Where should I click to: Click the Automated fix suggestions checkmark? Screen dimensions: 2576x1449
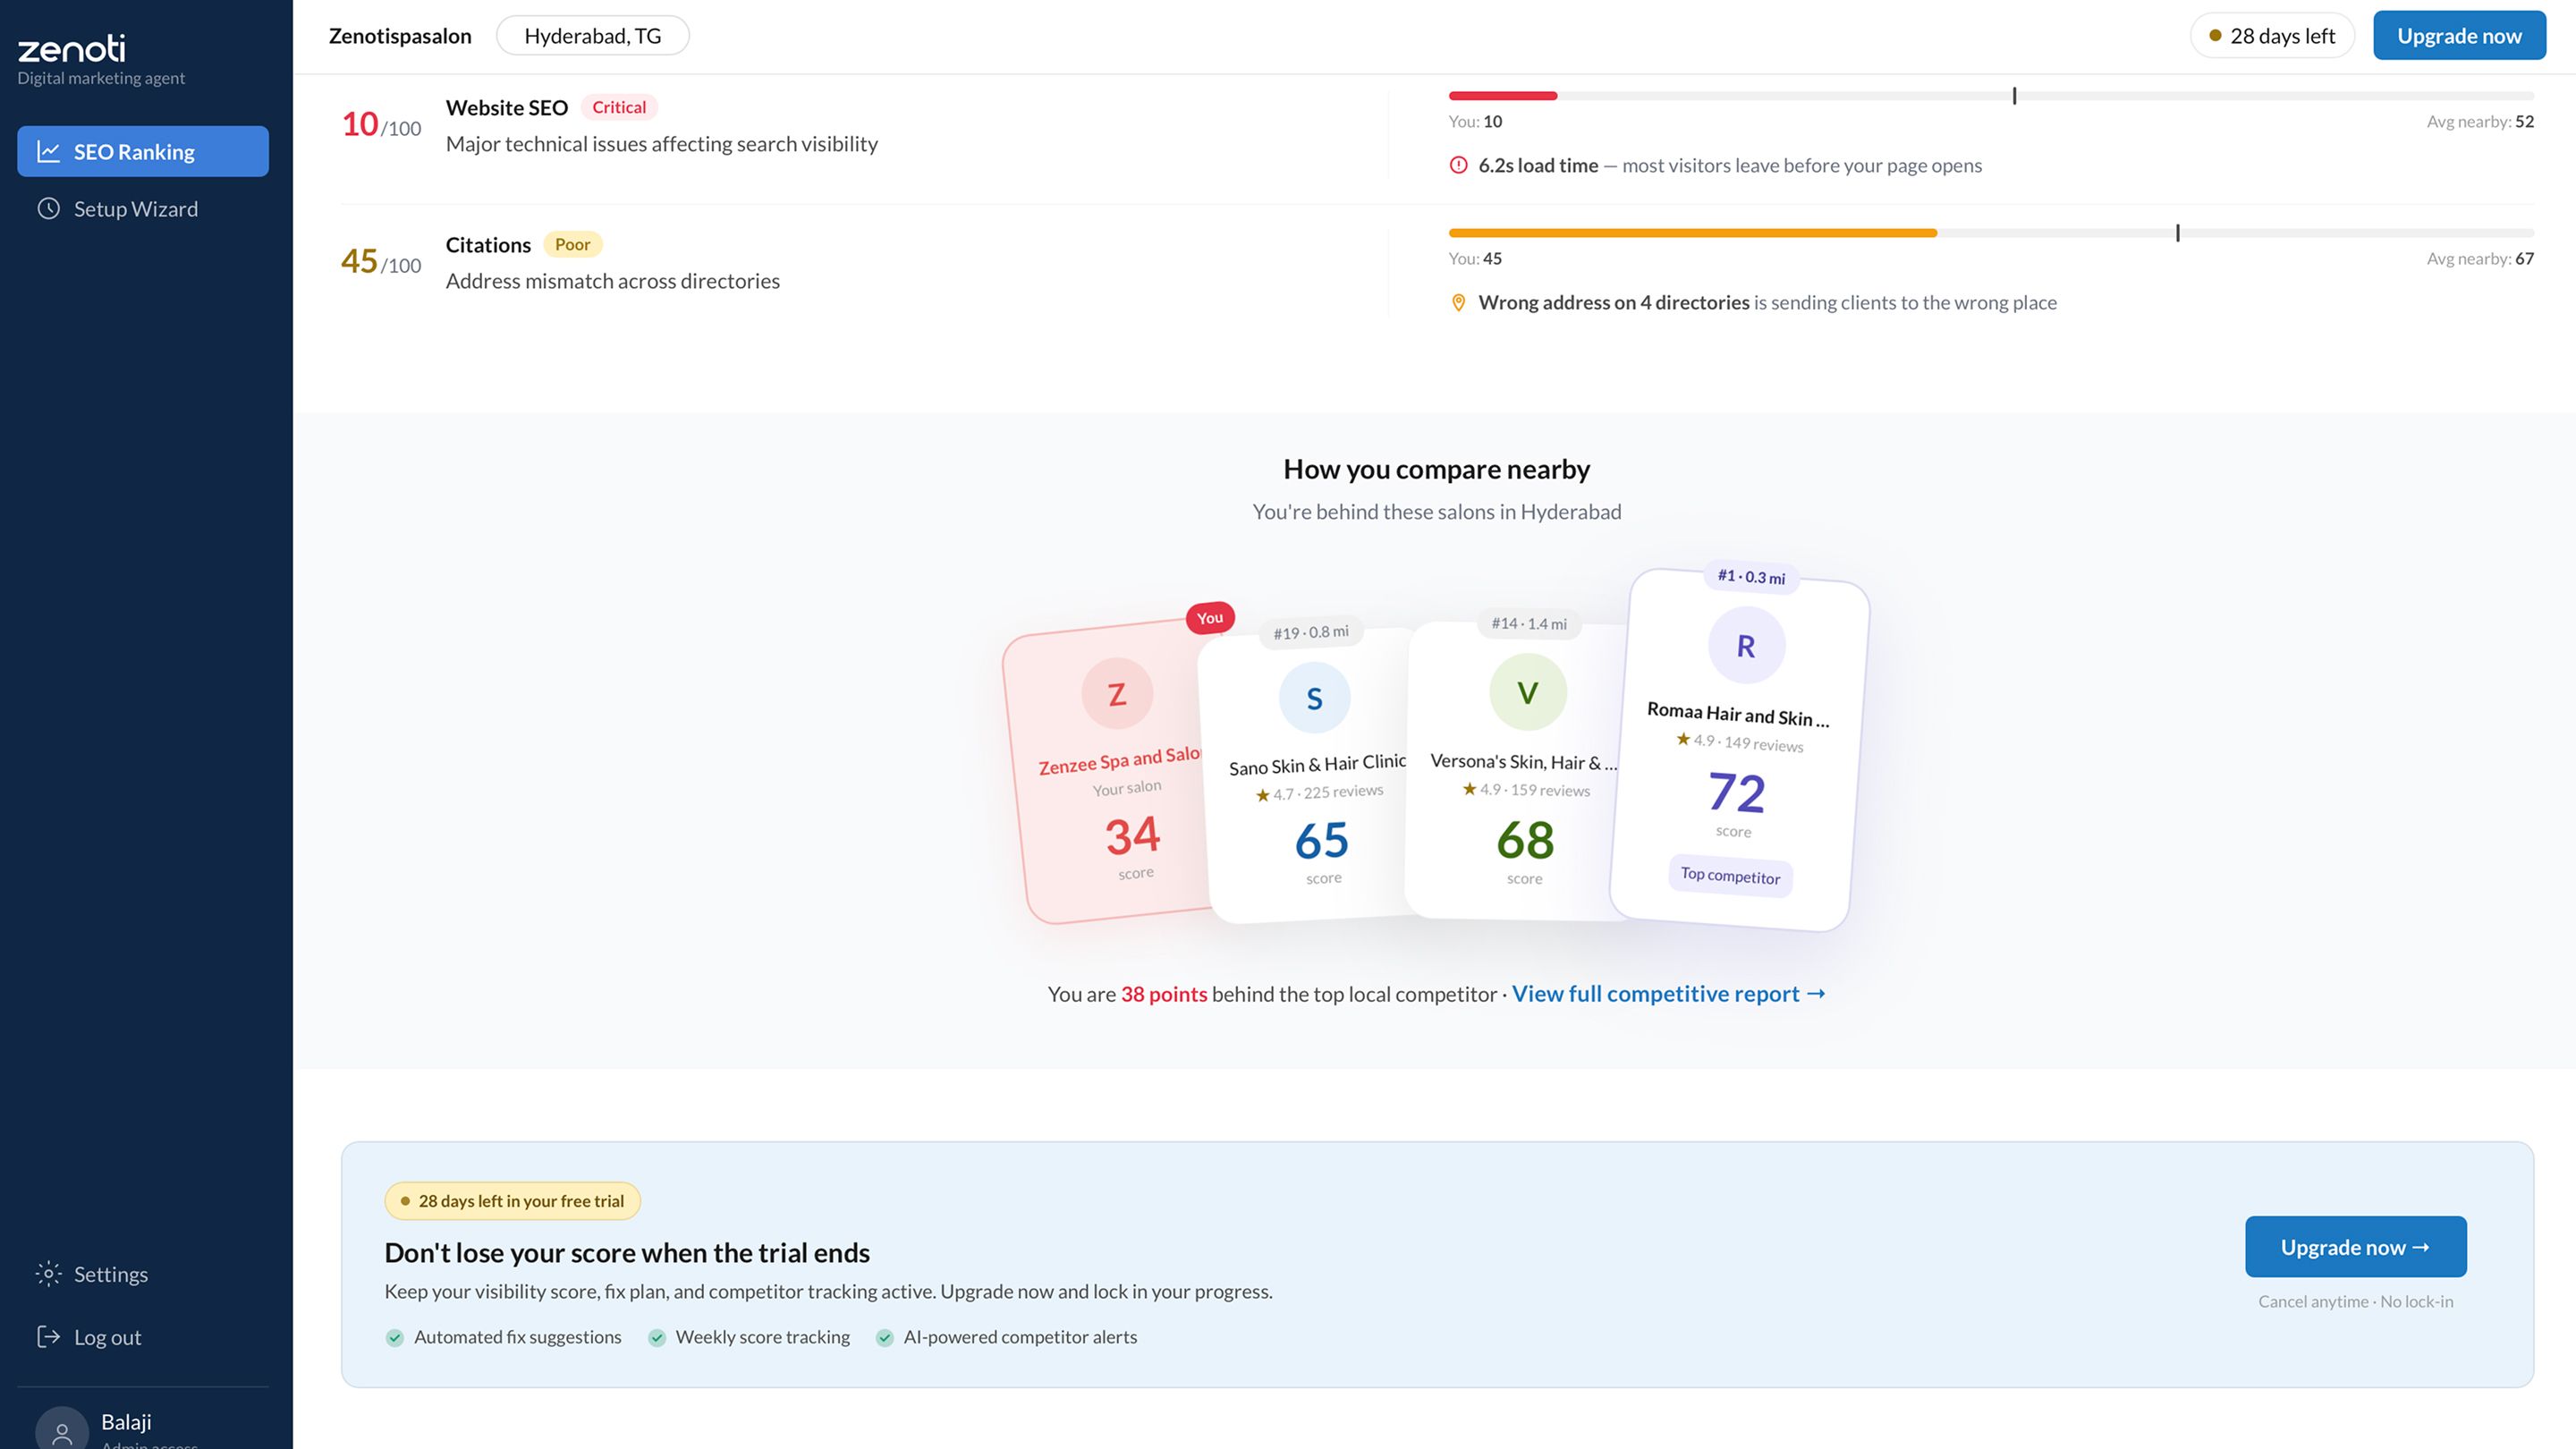tap(395, 1338)
